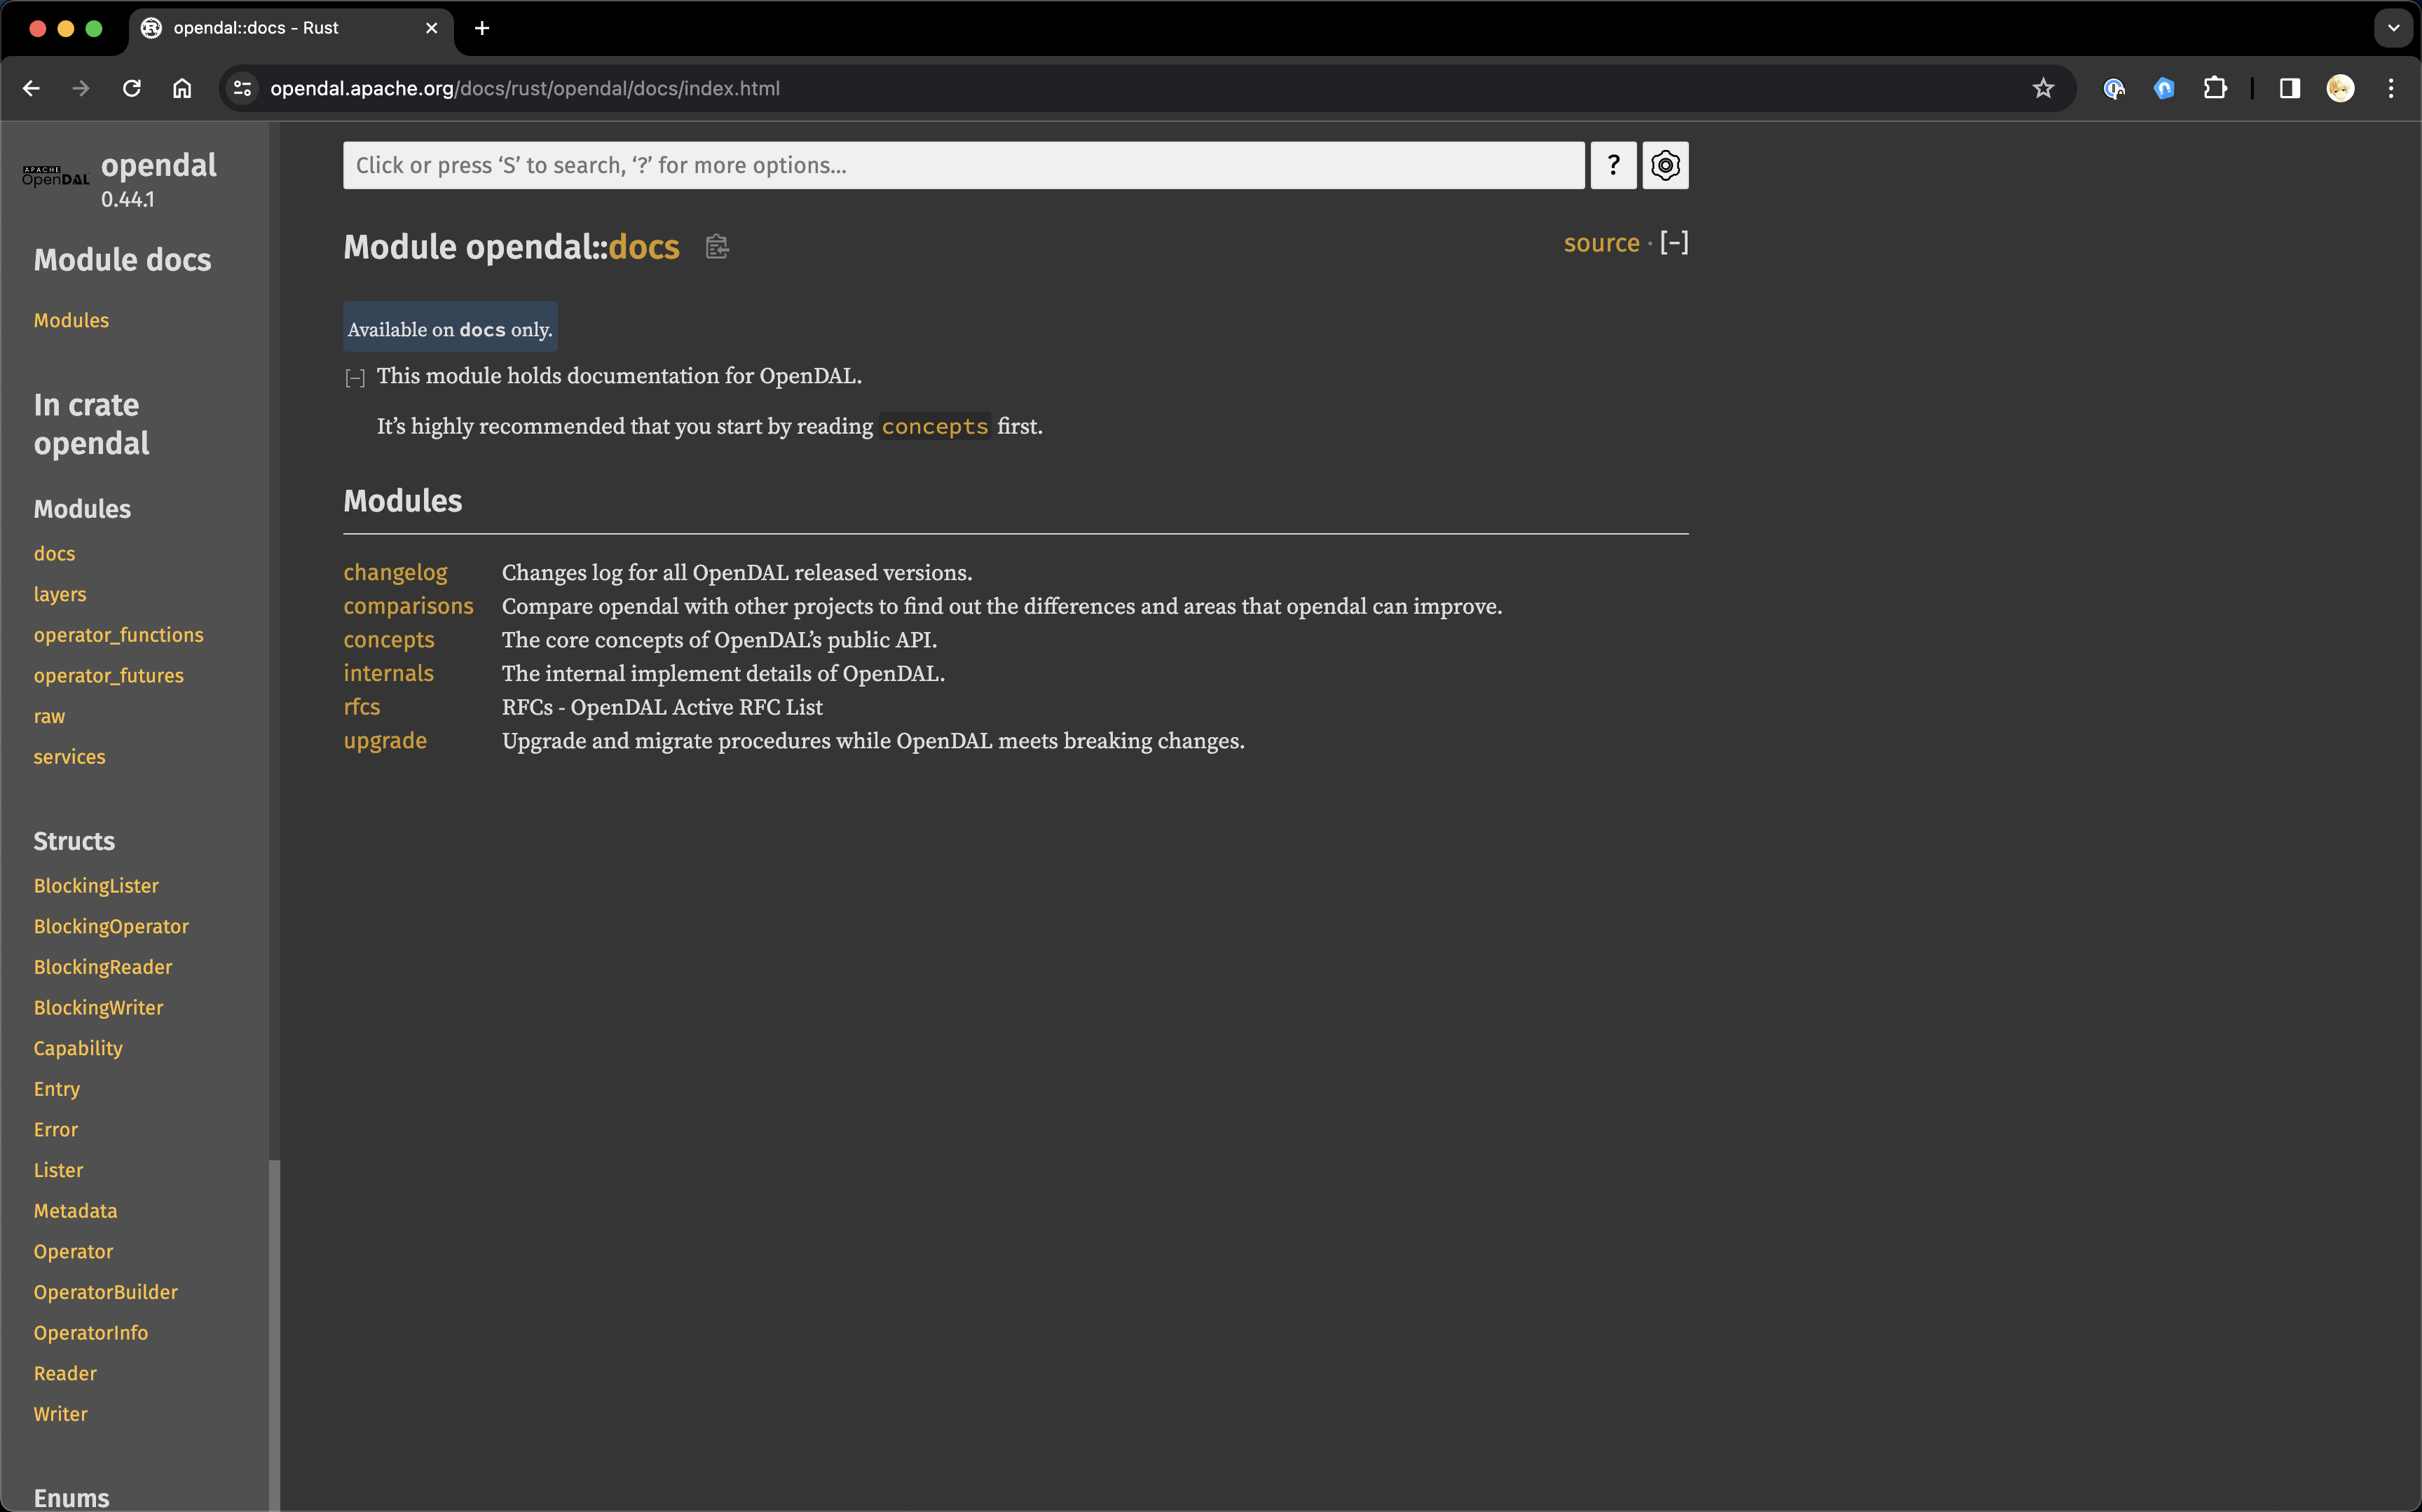Open the Lister struct

(58, 1170)
